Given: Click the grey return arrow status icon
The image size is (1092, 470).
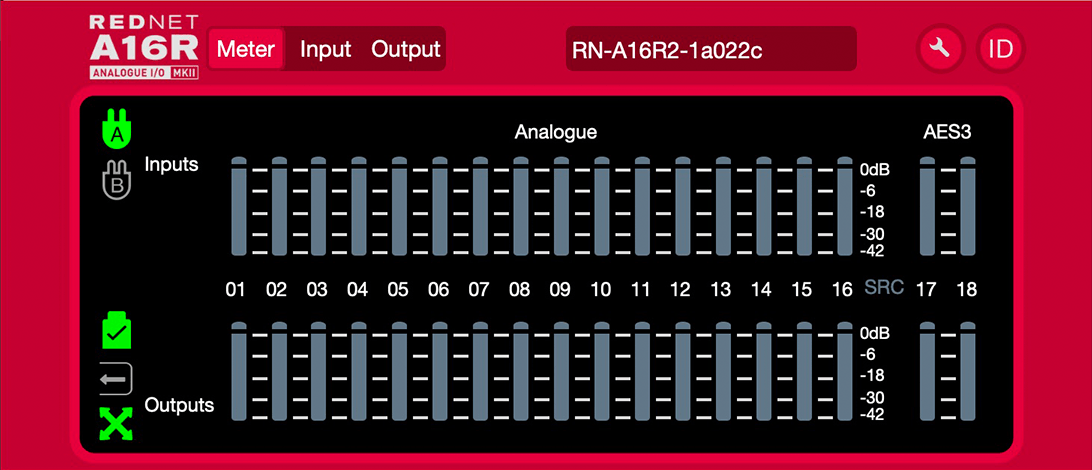Looking at the screenshot, I should pos(116,379).
